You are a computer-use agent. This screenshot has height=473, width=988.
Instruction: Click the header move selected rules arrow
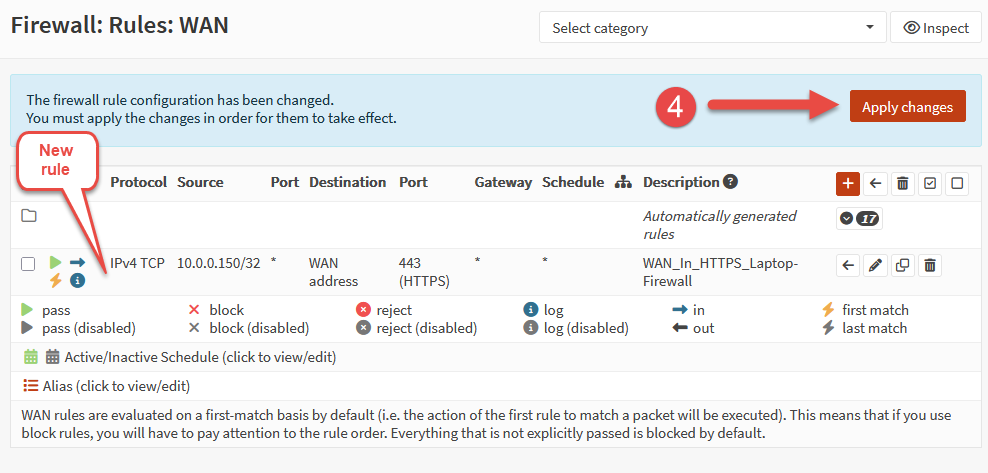coord(876,183)
